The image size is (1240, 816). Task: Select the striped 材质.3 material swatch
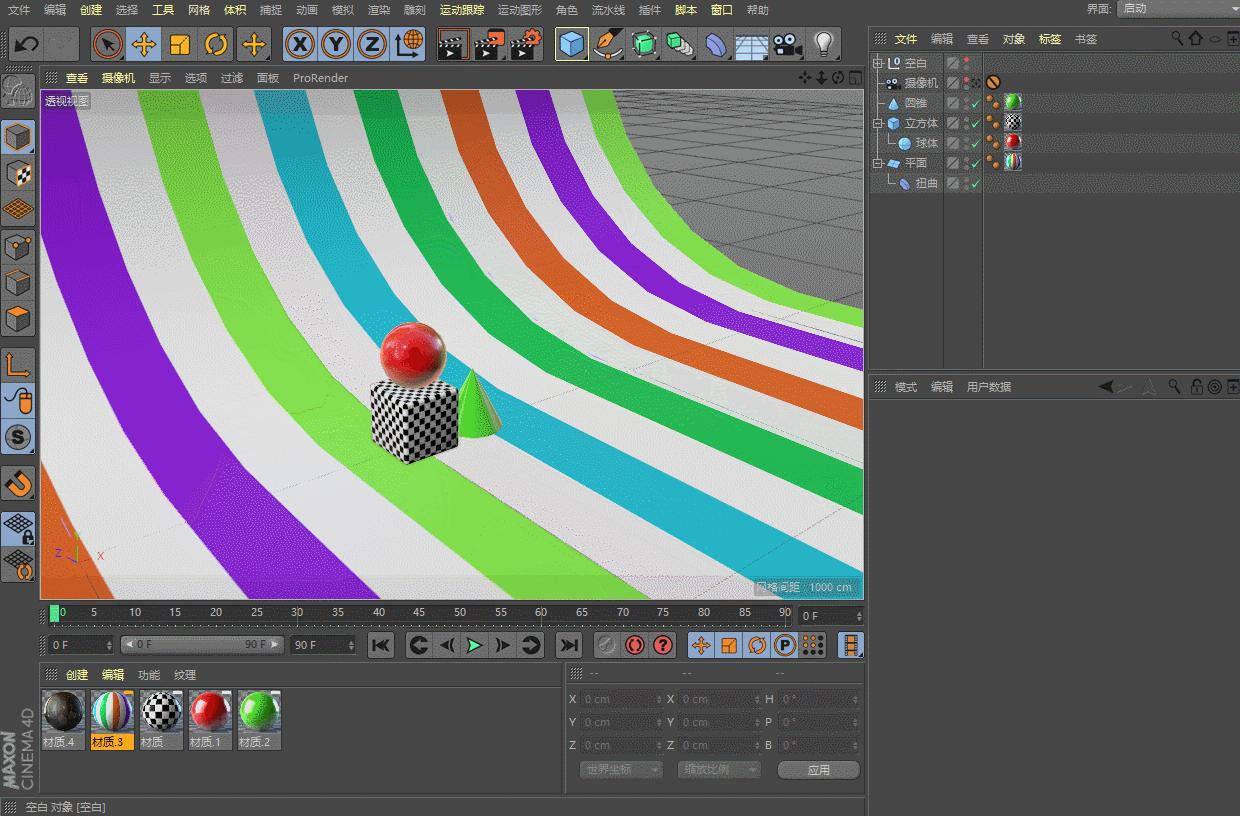(112, 713)
